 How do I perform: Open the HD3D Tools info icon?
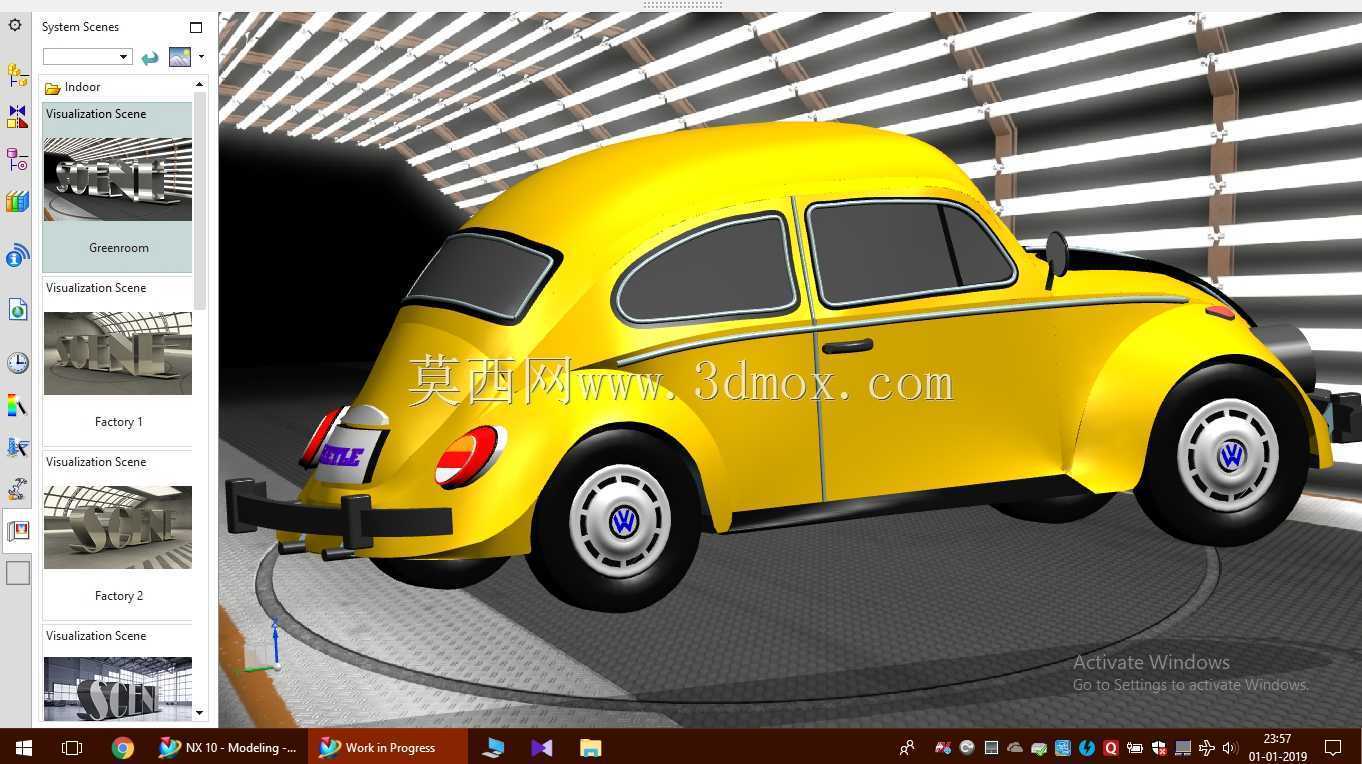coord(17,256)
